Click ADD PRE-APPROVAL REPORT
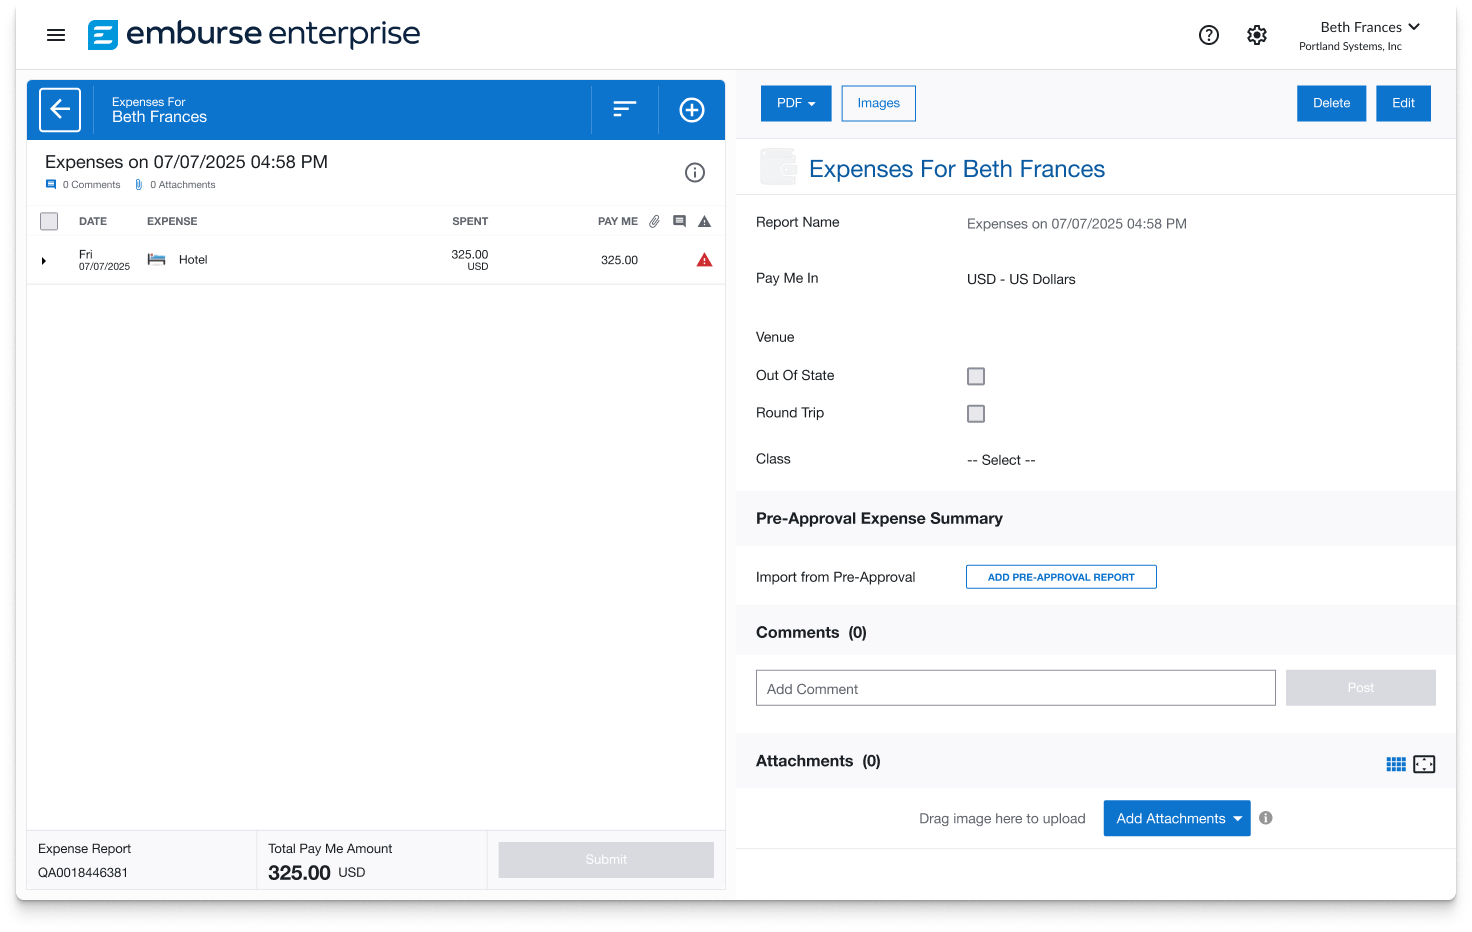The width and height of the screenshot is (1472, 932). pos(1061,576)
